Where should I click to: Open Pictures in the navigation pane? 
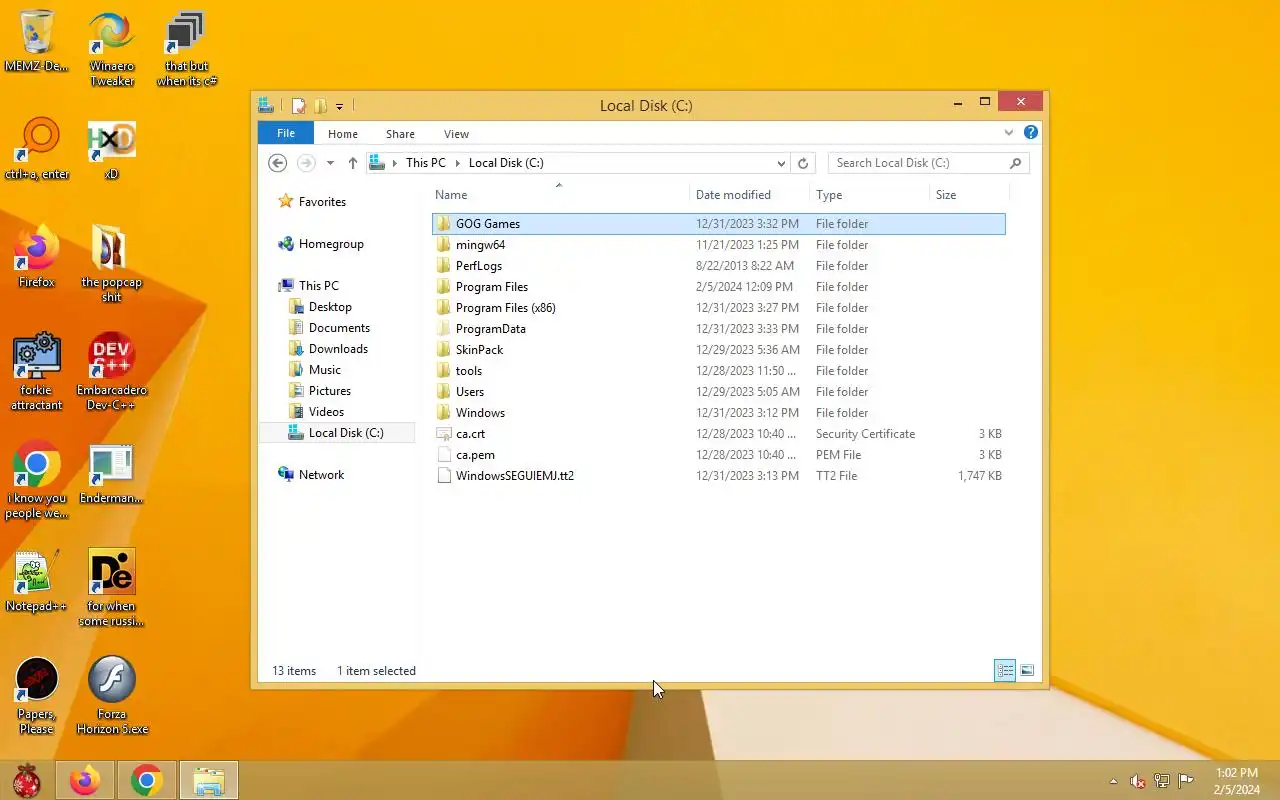pyautogui.click(x=320, y=391)
